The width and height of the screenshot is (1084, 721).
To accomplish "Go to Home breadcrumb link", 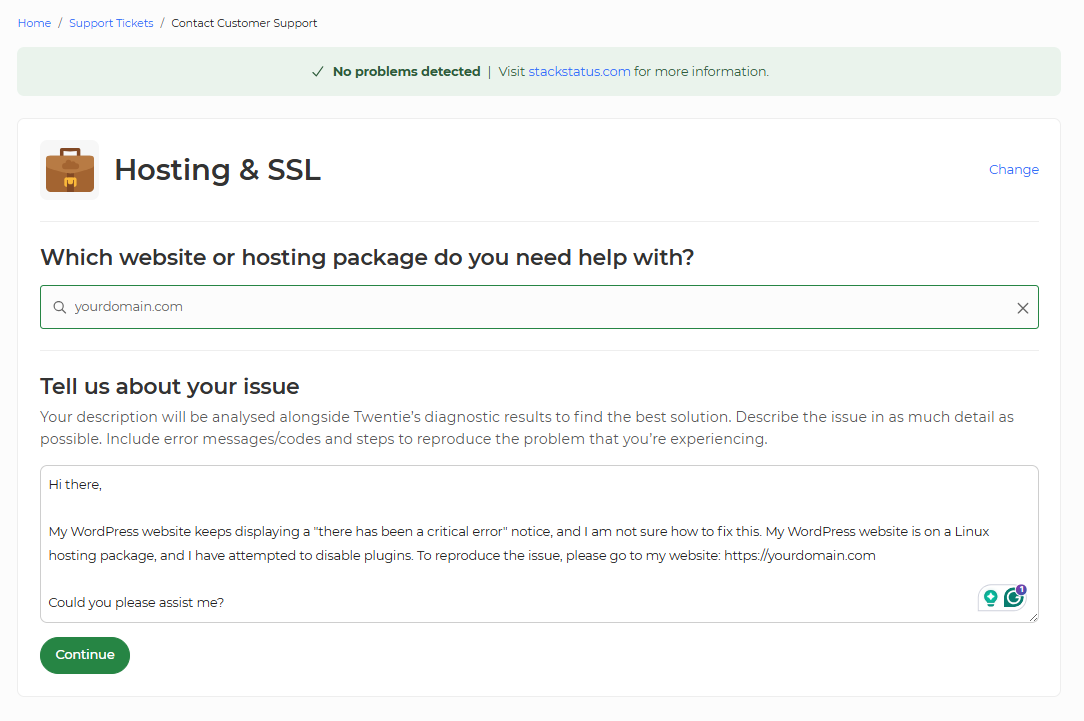I will click(x=35, y=23).
